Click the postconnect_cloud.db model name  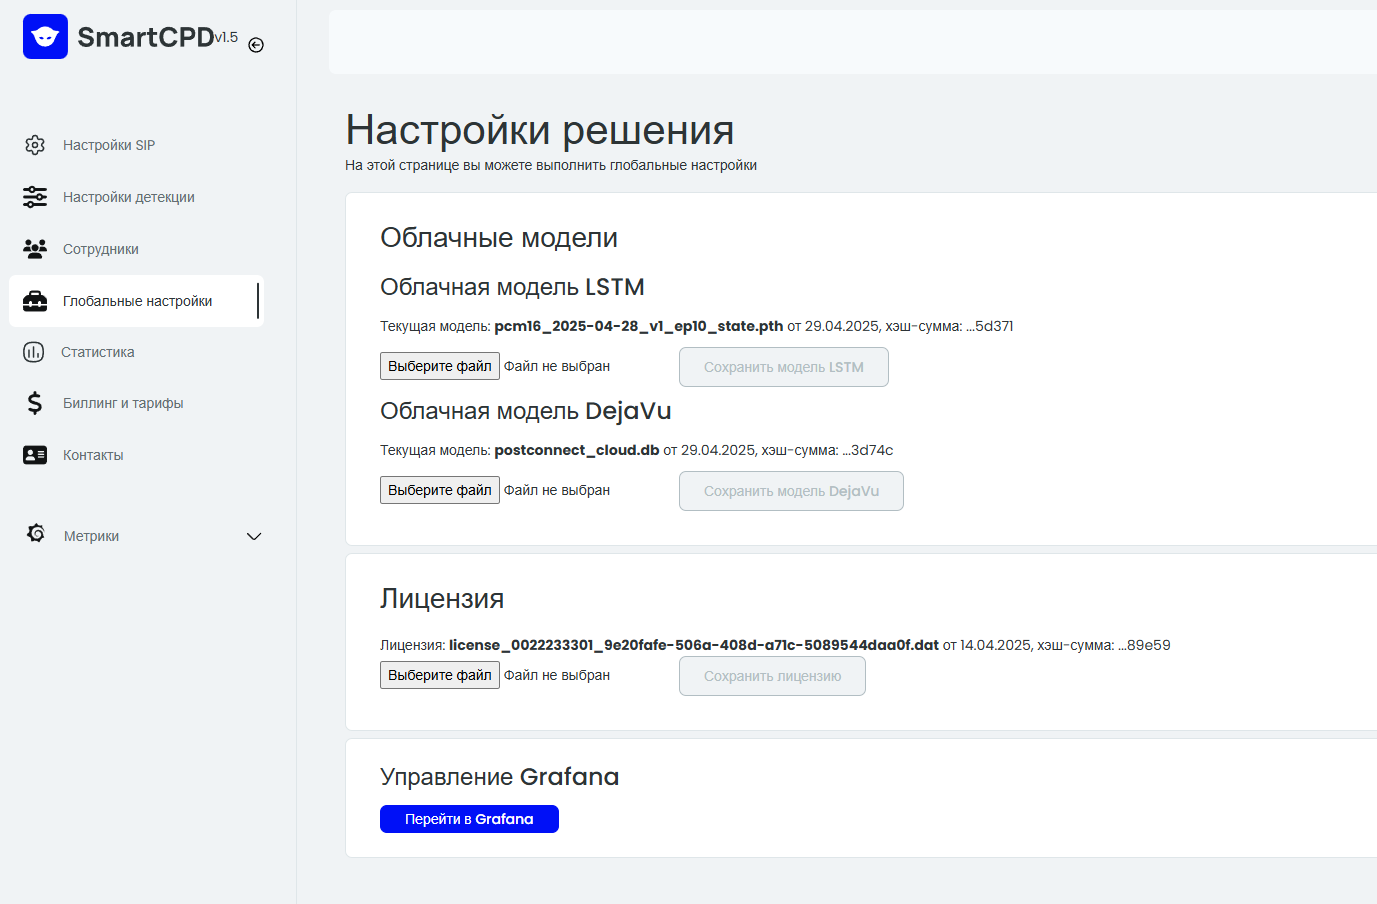[577, 450]
